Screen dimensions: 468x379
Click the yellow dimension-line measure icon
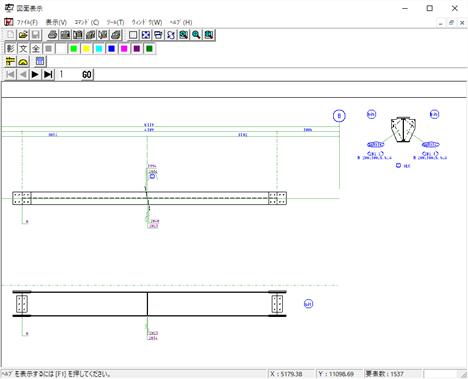[10, 61]
